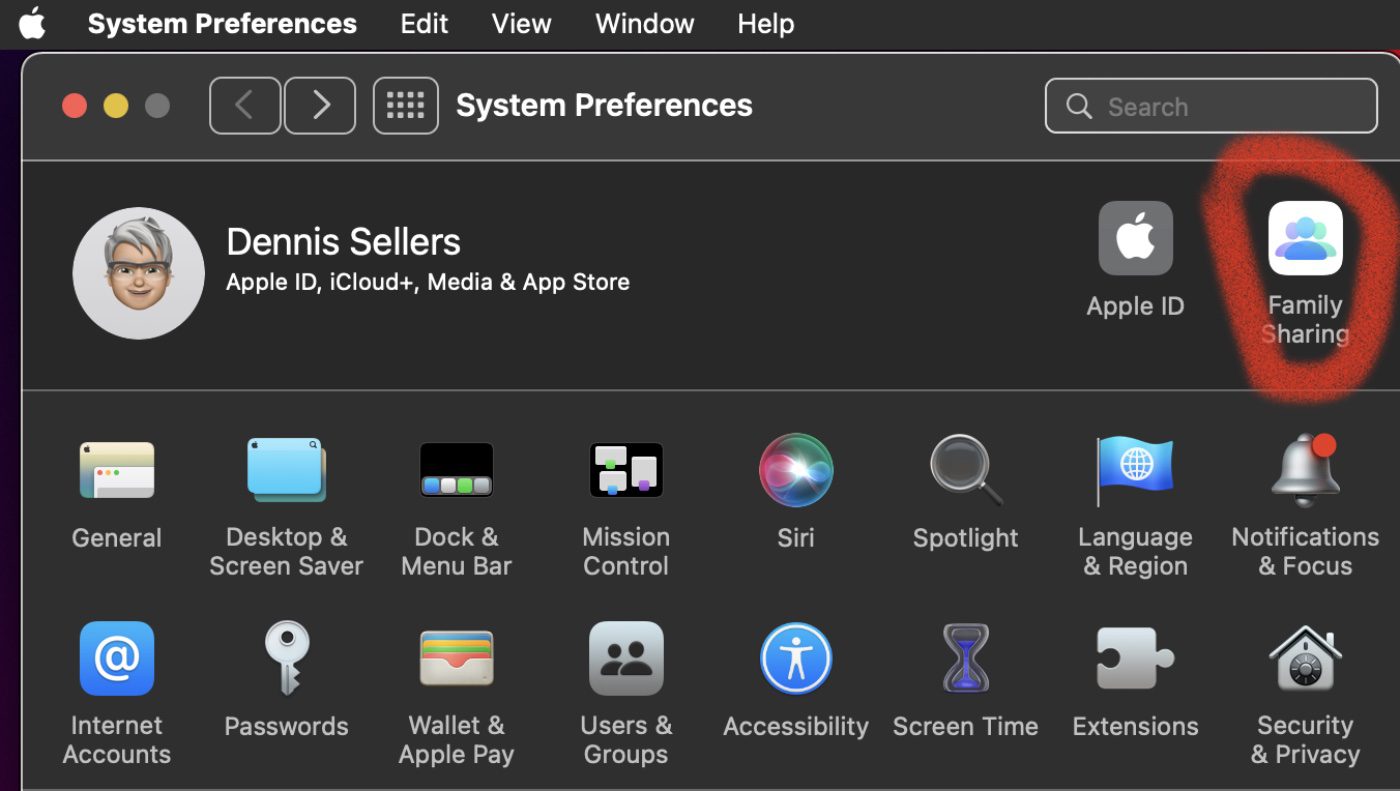Open Accessibility preferences
The image size is (1400, 791).
[796, 659]
